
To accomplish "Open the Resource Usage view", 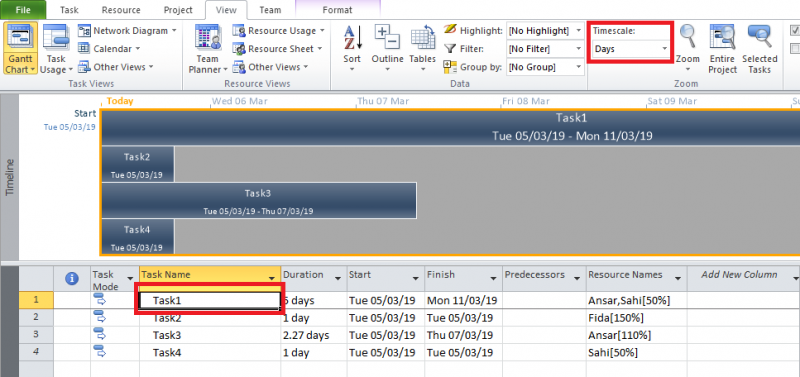I will coord(278,31).
